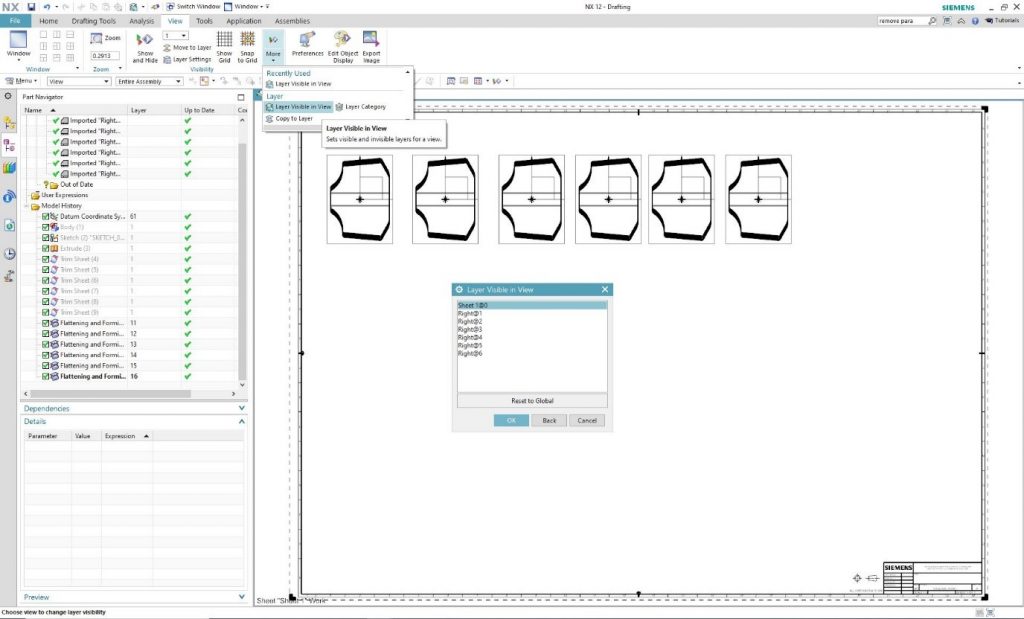Open the Entire Assembly scope dropdown
1024x619 pixels.
148,81
